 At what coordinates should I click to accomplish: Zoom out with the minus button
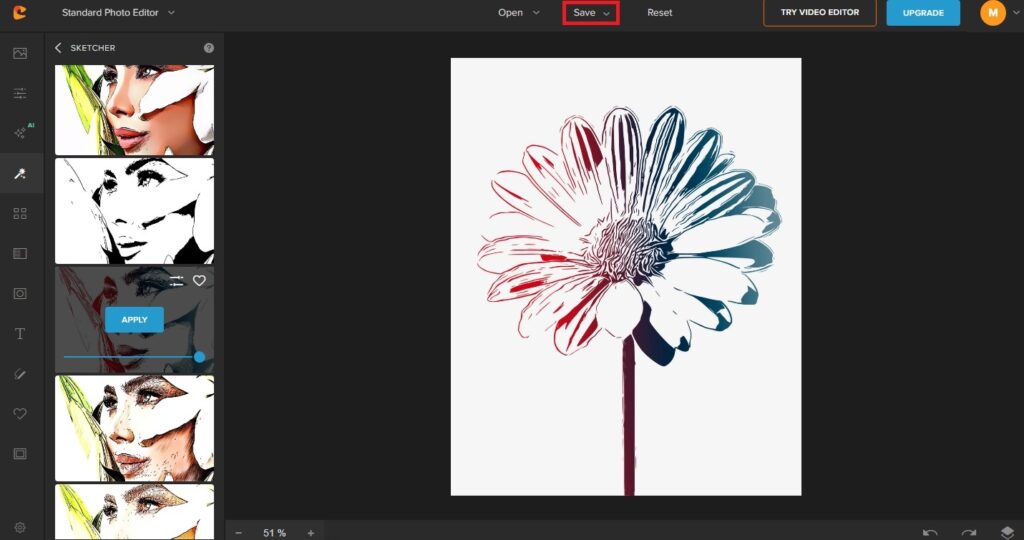pyautogui.click(x=238, y=533)
